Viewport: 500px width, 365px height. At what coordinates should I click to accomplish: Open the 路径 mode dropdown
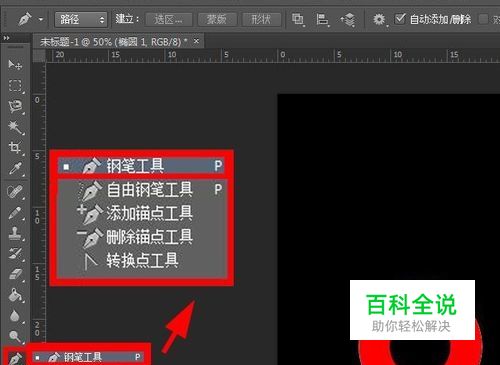[x=81, y=20]
